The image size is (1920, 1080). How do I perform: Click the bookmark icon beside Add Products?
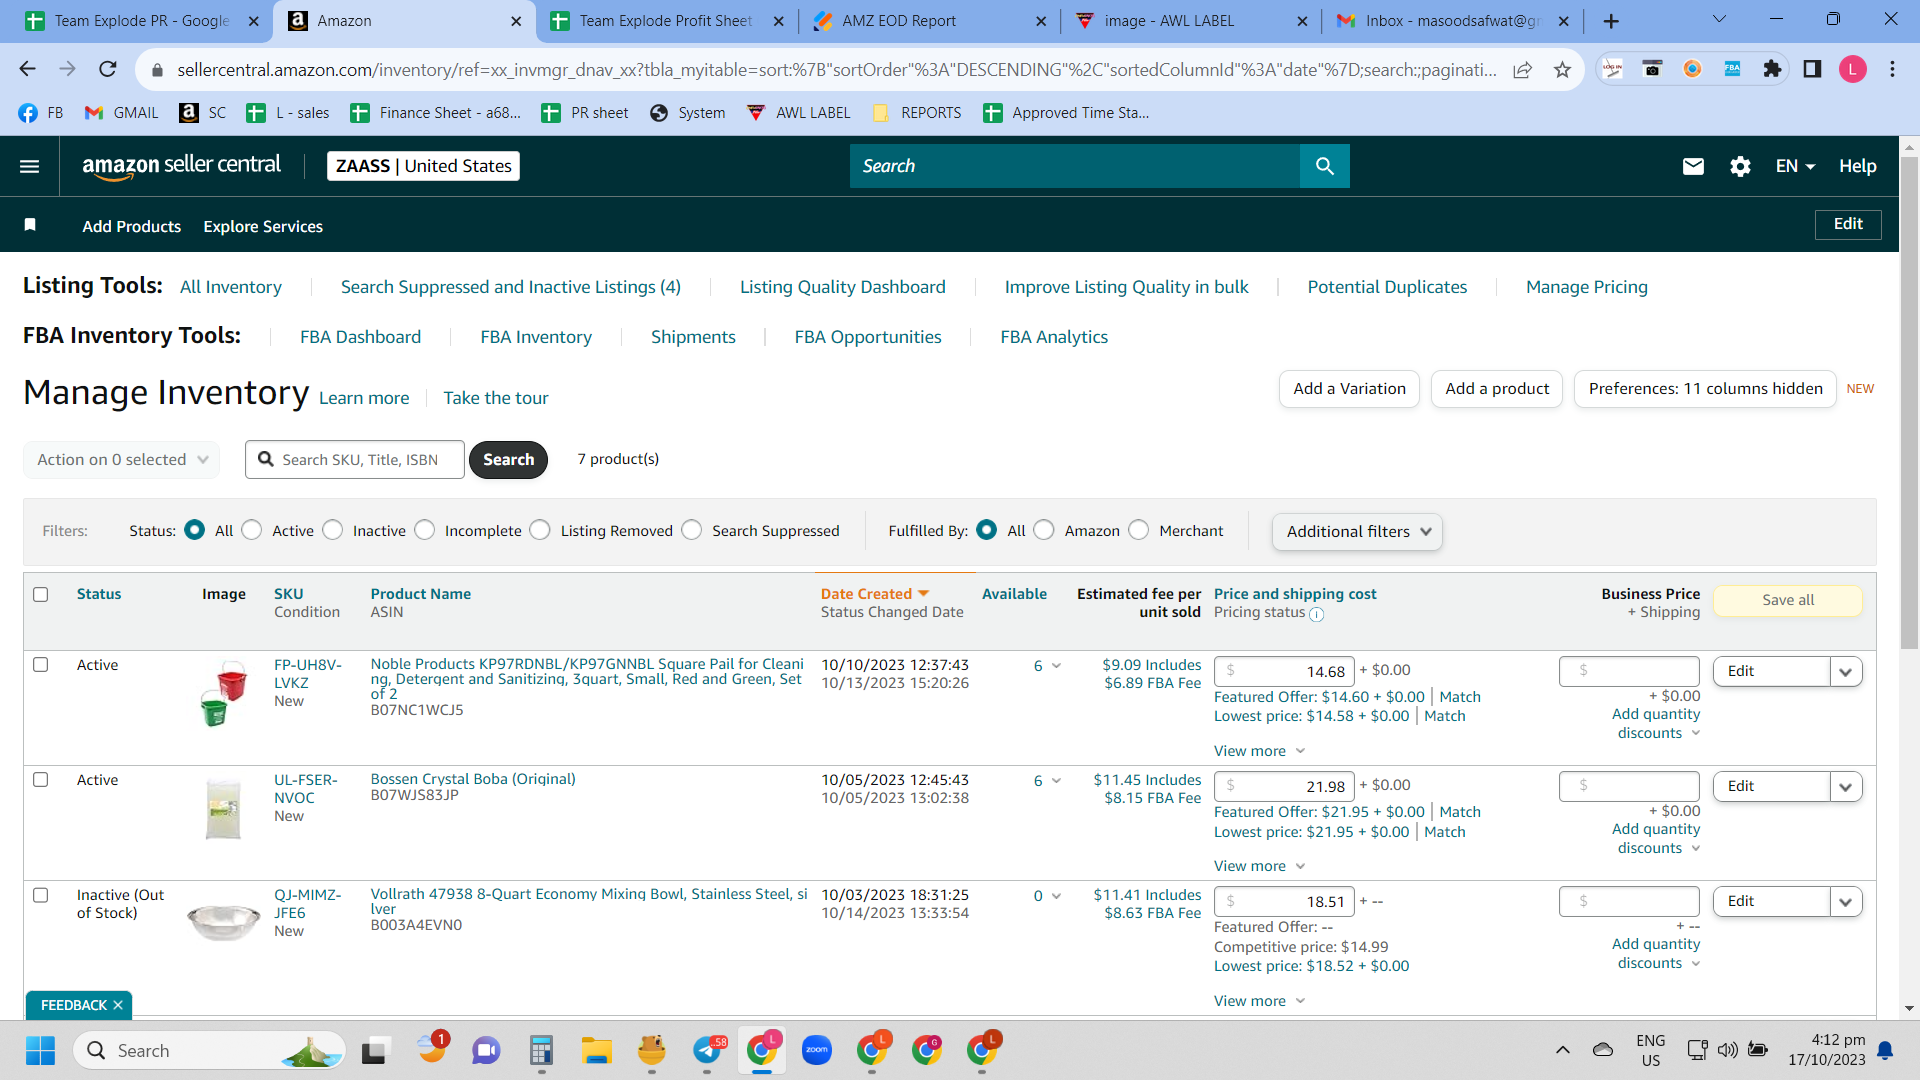tap(30, 225)
